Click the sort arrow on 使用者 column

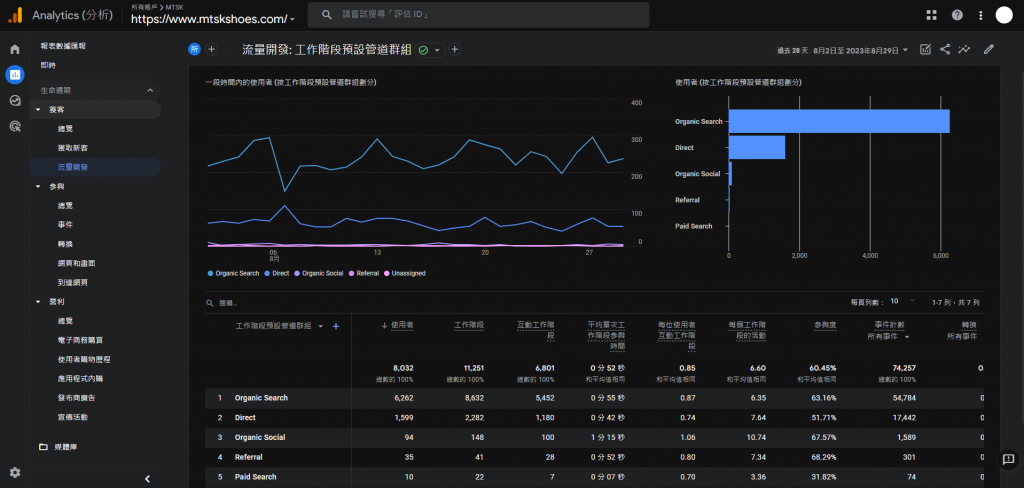[384, 325]
